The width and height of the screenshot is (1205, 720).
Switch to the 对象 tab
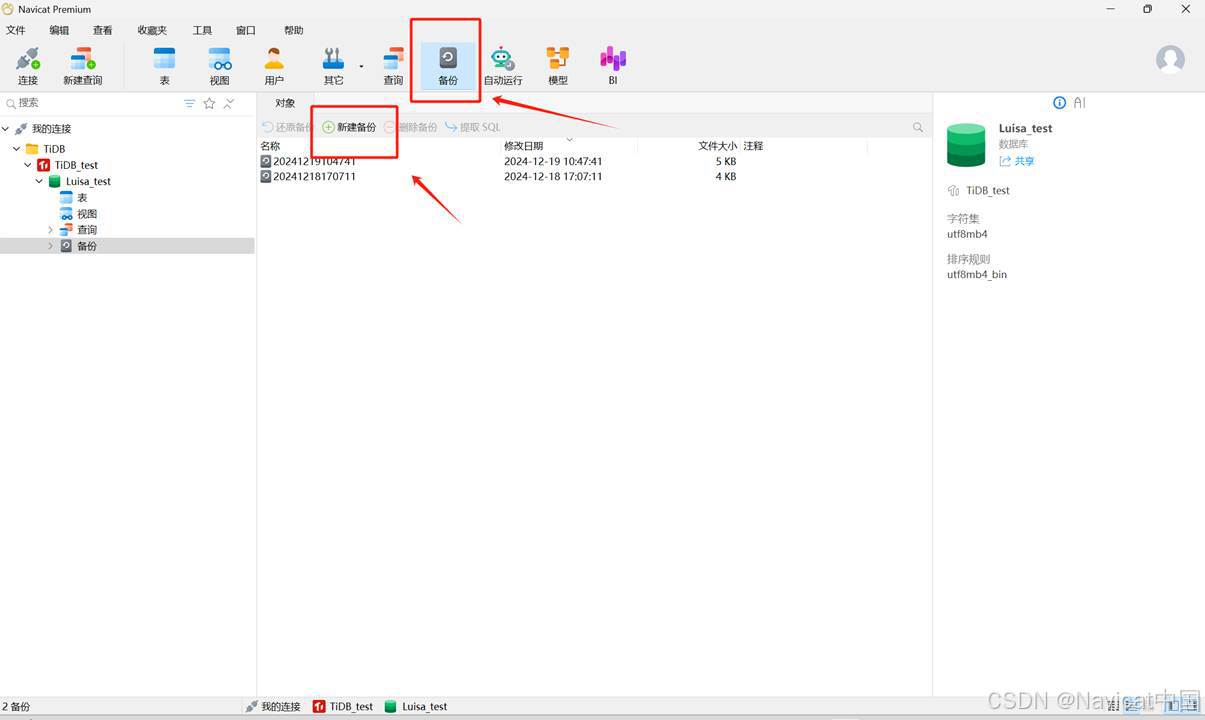[x=285, y=103]
